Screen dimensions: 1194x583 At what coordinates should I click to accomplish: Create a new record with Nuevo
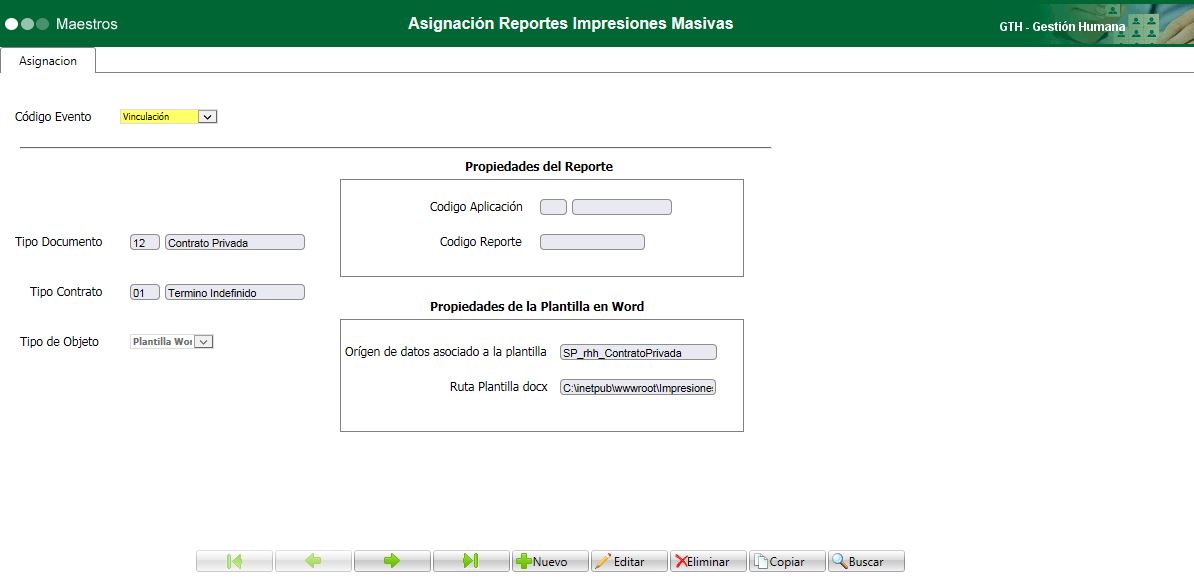click(550, 561)
